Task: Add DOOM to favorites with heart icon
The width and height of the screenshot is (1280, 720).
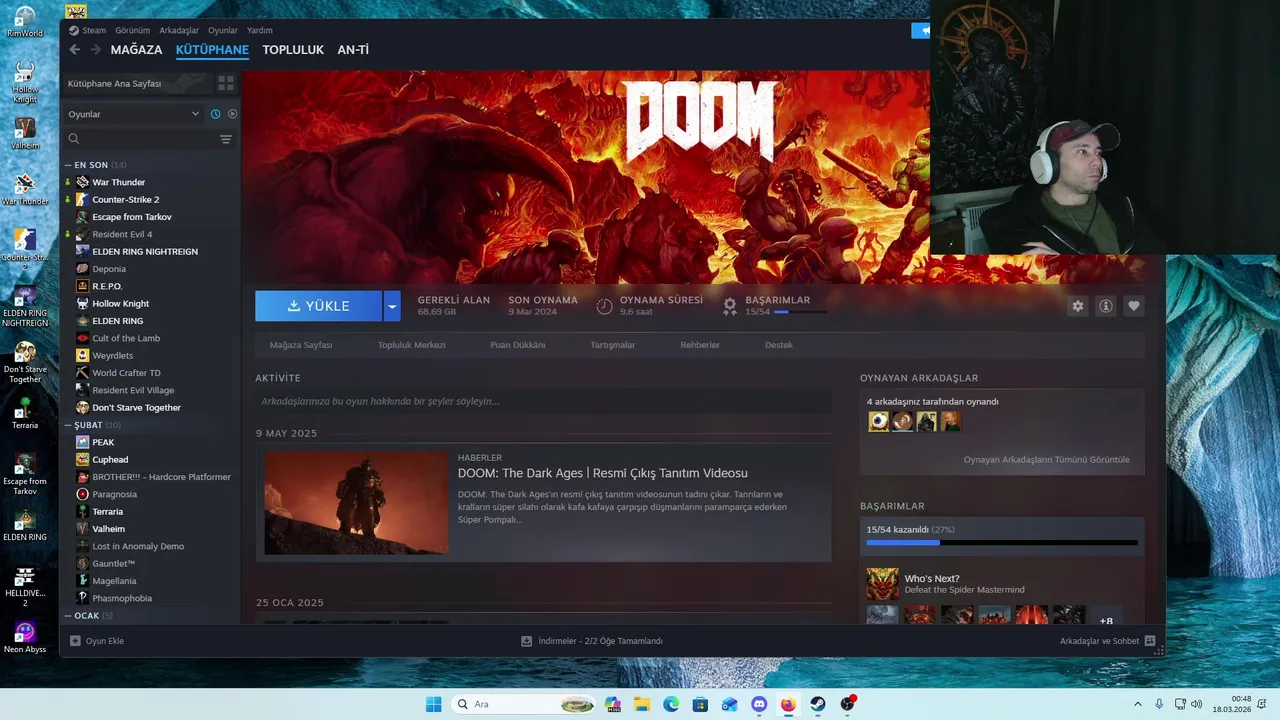Action: pos(1133,306)
